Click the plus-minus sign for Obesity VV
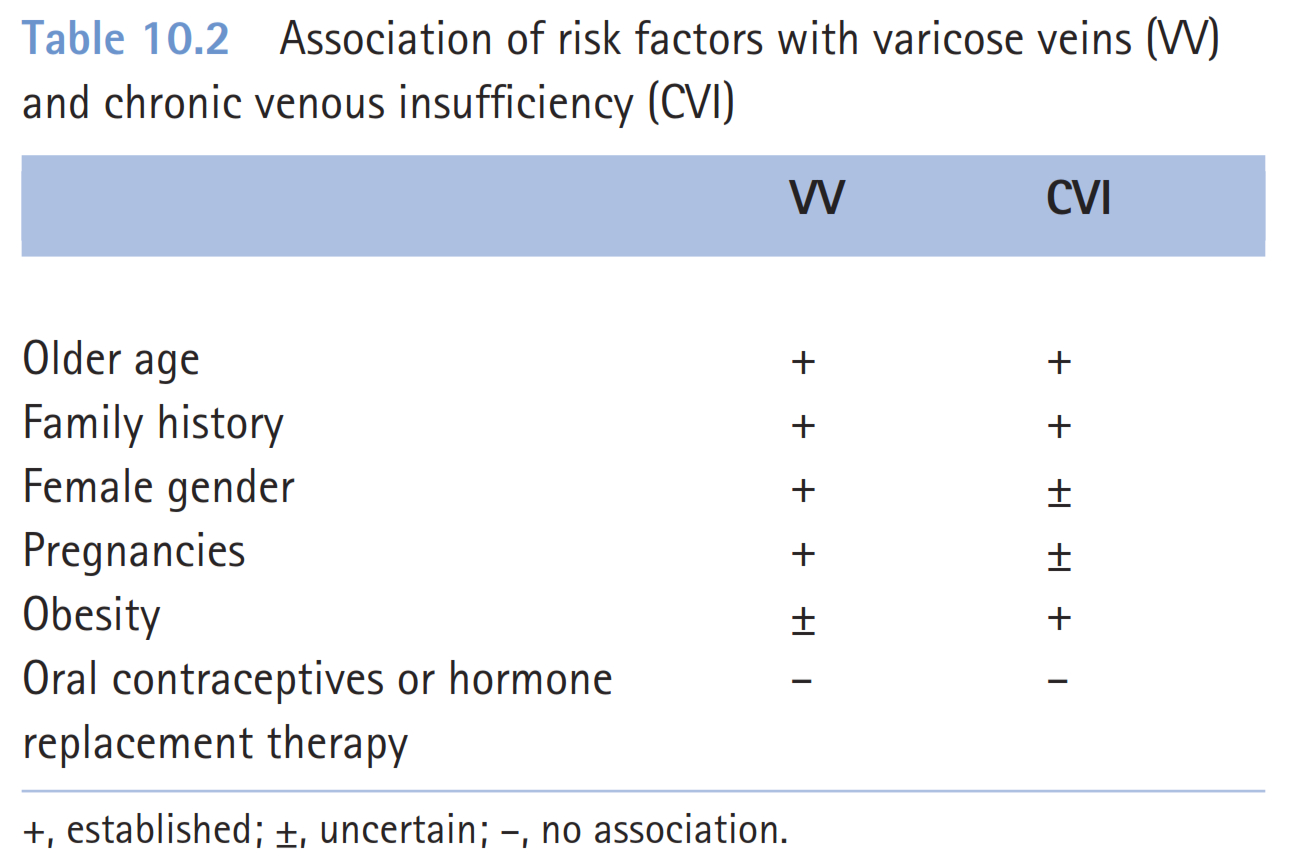1294x859 pixels. (x=802, y=620)
